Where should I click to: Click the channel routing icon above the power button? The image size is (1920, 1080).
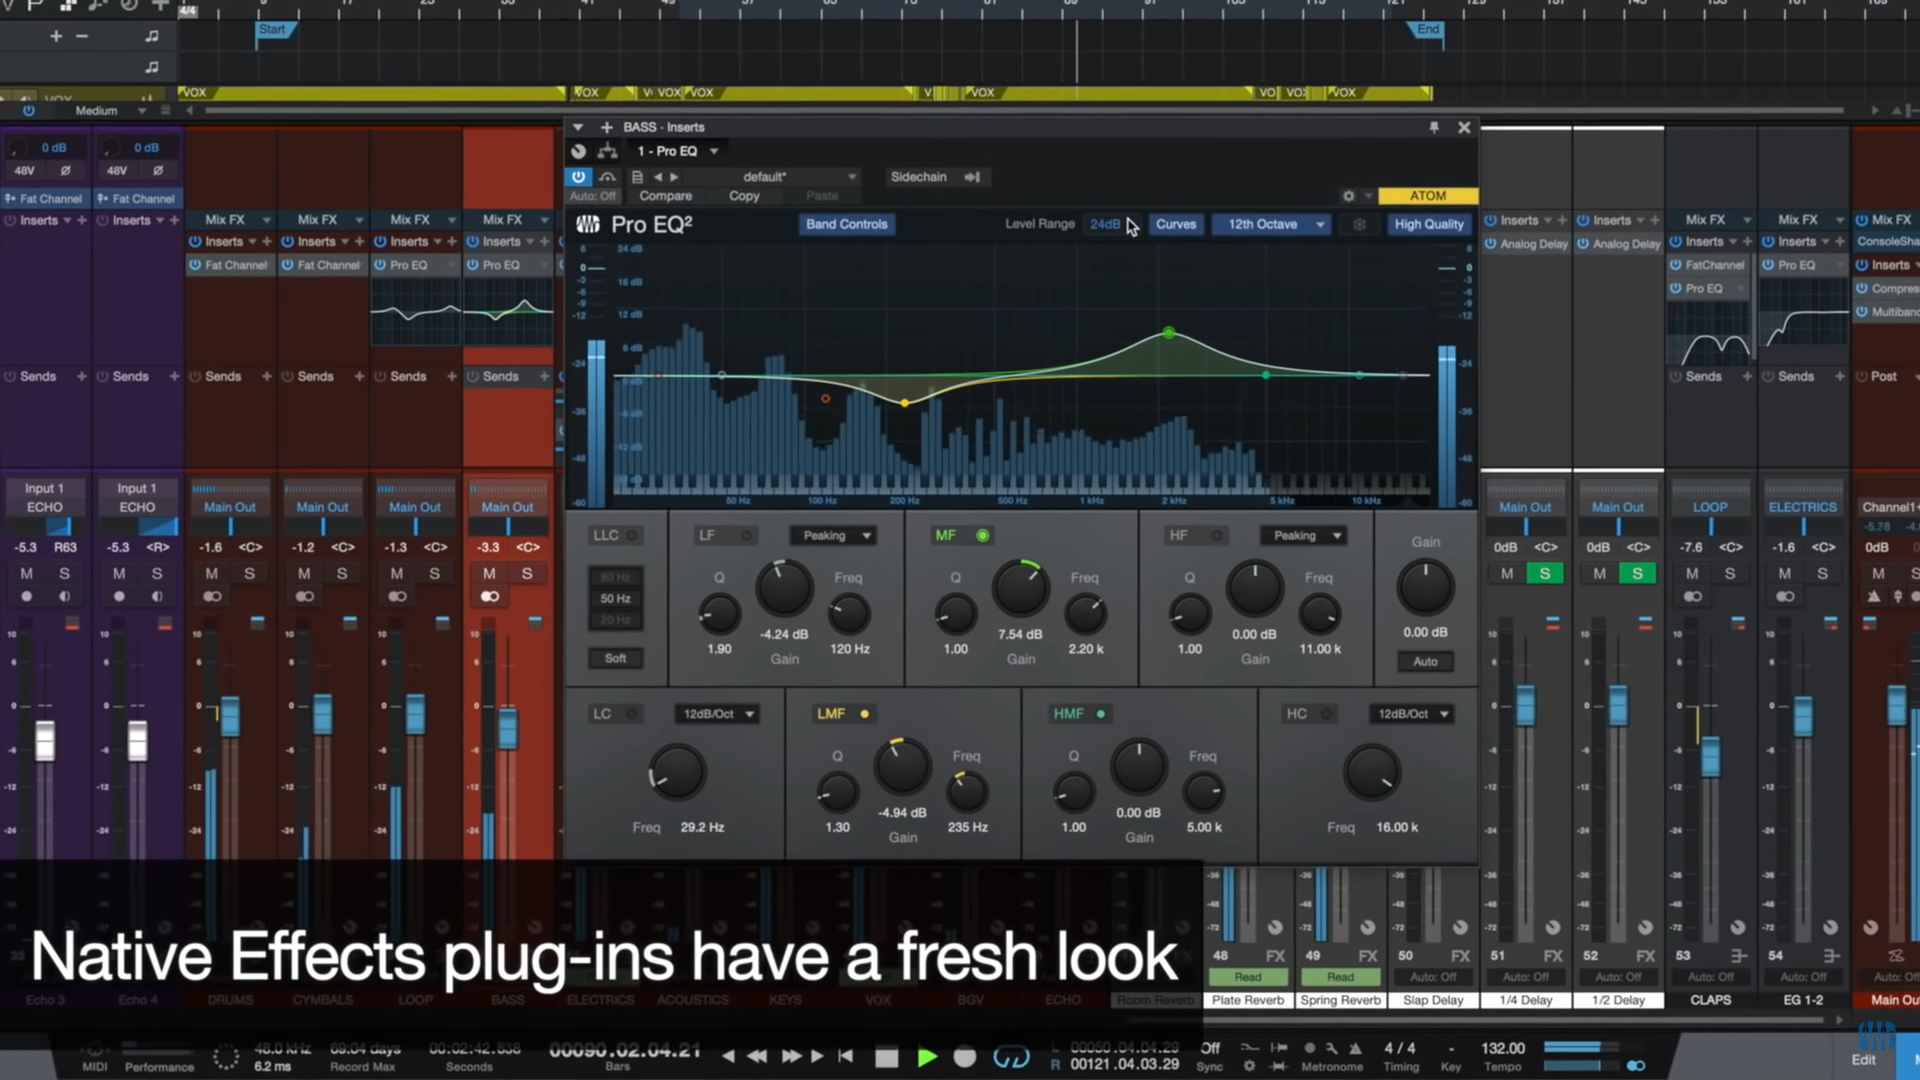[607, 151]
